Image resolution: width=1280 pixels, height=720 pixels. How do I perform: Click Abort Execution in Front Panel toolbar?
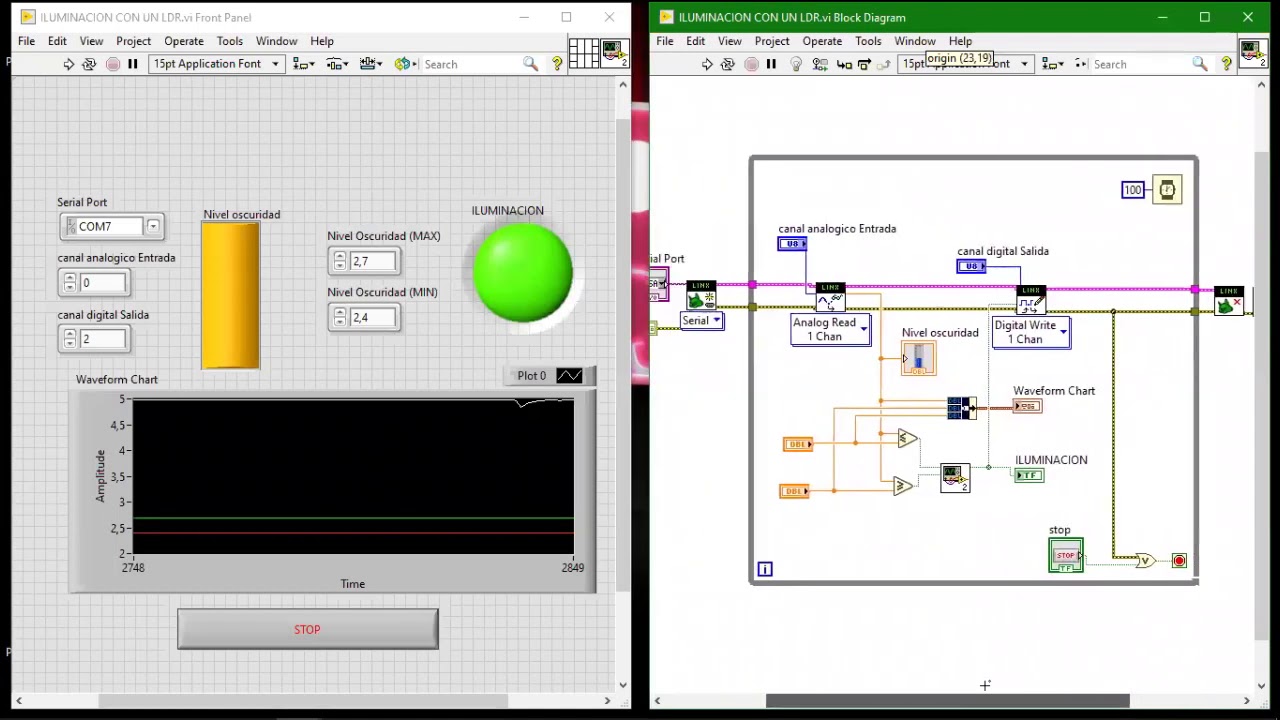coord(112,64)
